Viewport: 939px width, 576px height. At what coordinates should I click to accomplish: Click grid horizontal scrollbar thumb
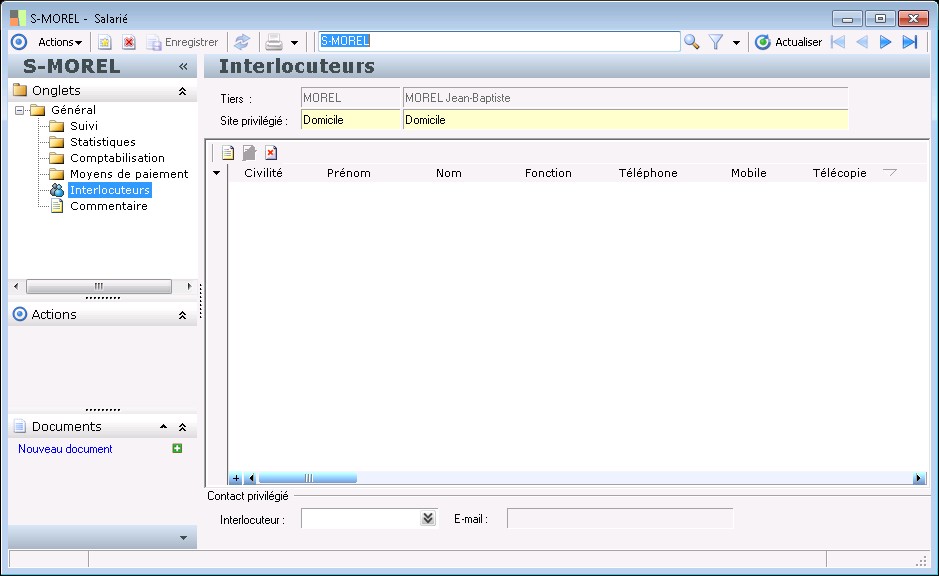[x=308, y=478]
